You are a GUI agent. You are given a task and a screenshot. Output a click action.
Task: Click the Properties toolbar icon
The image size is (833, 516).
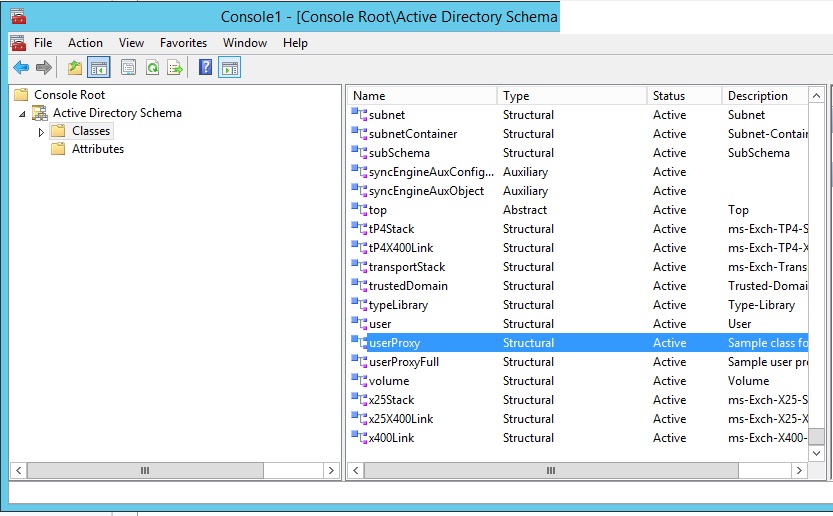point(129,67)
